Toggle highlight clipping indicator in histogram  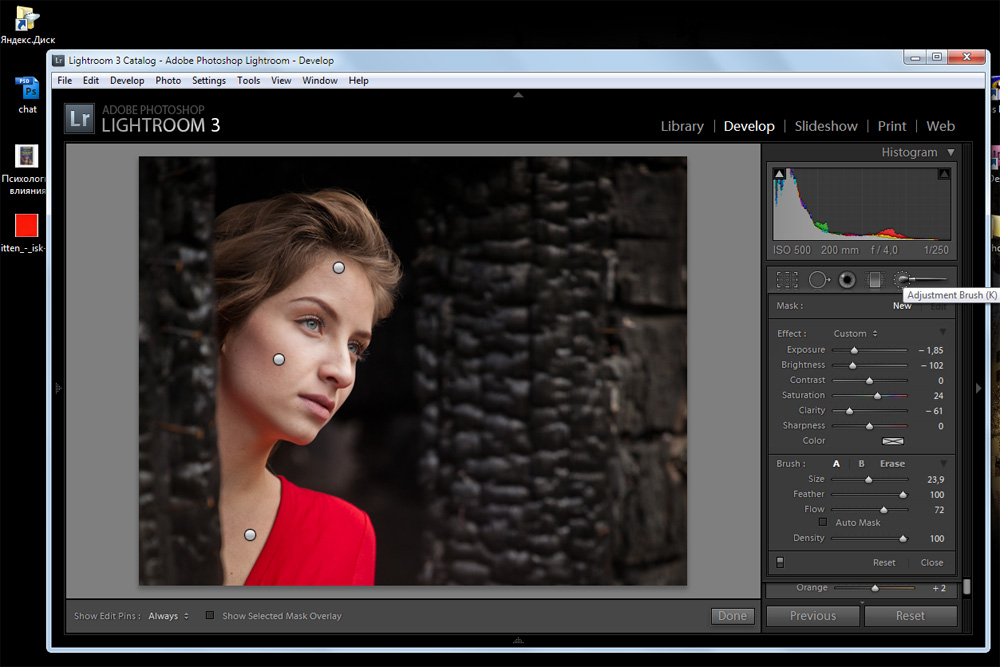[944, 173]
